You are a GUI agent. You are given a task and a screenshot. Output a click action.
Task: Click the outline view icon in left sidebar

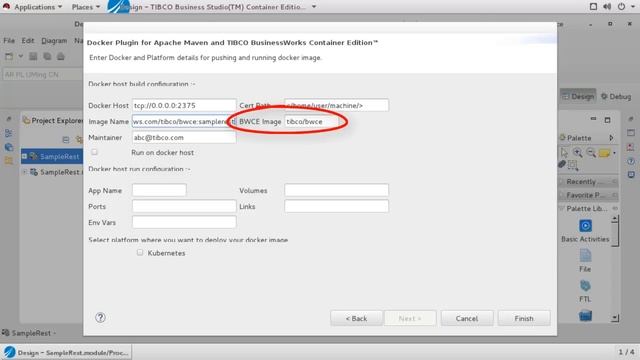click(x=9, y=133)
